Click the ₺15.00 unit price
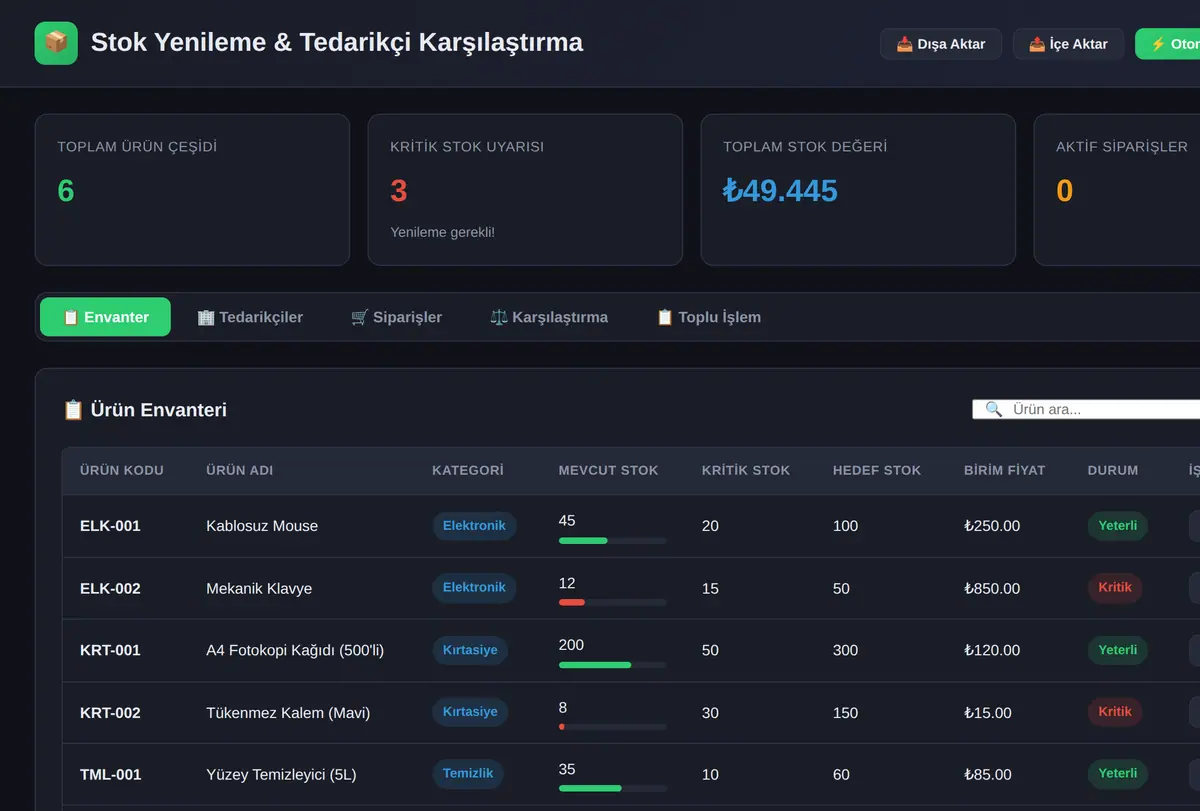 pos(988,713)
